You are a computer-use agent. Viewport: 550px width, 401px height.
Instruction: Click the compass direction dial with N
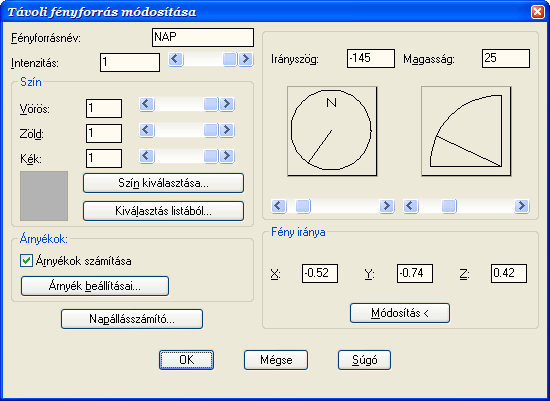click(x=332, y=131)
